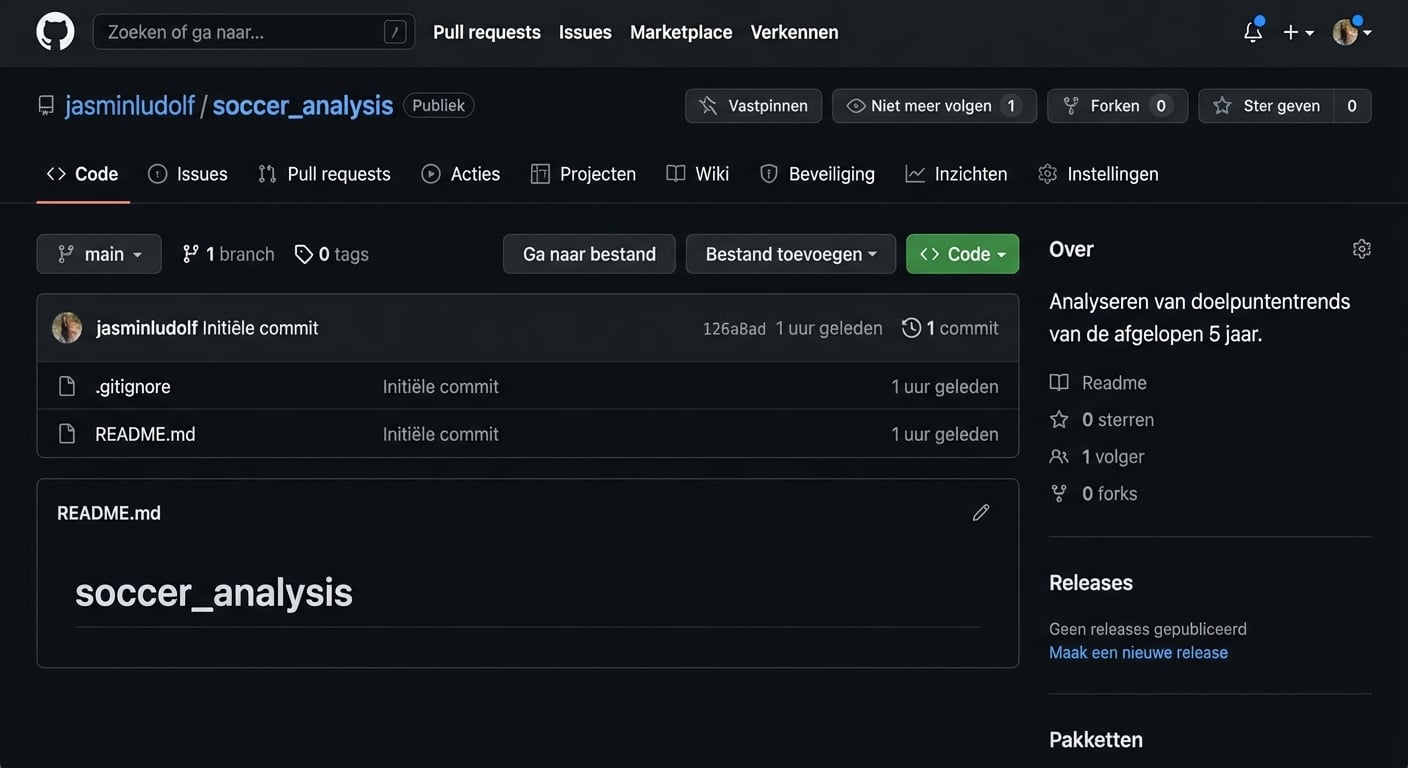Click the pencil icon to edit README
1408x768 pixels.
pos(980,513)
